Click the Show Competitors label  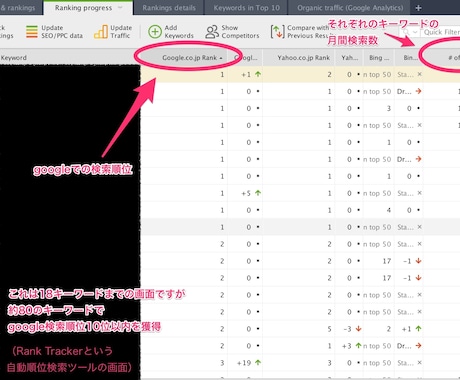[240, 32]
